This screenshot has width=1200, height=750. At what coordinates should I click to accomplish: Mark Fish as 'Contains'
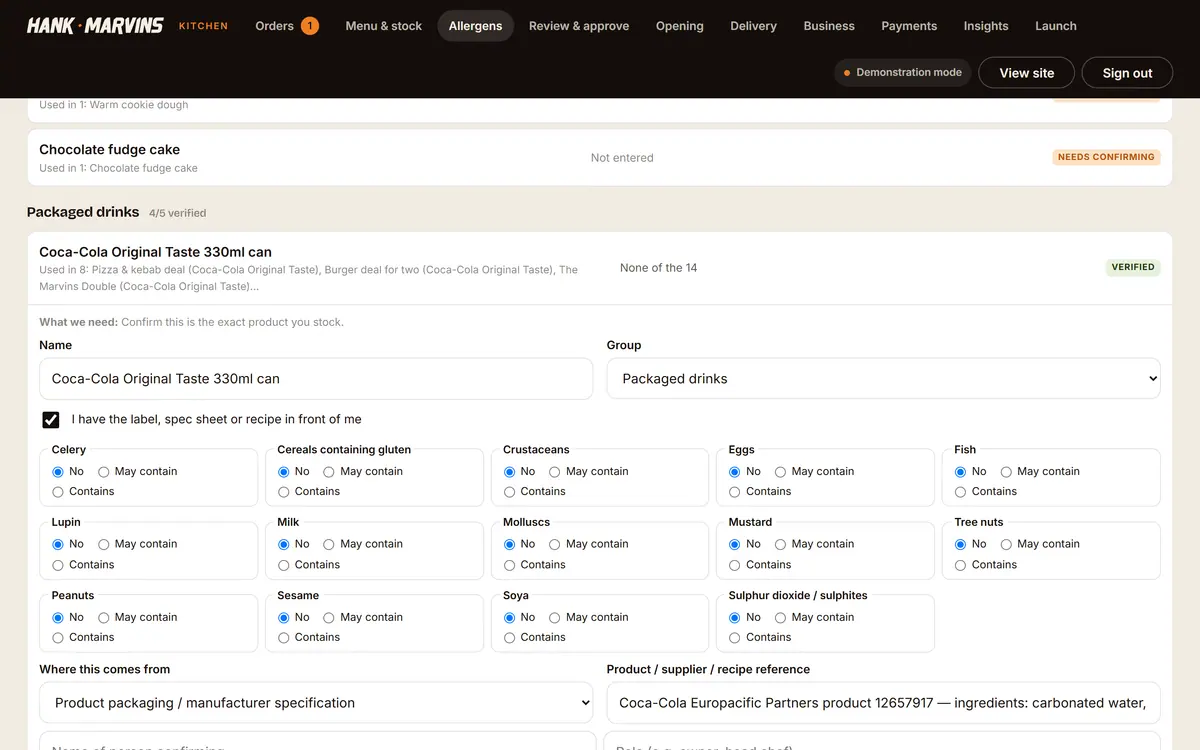961,492
